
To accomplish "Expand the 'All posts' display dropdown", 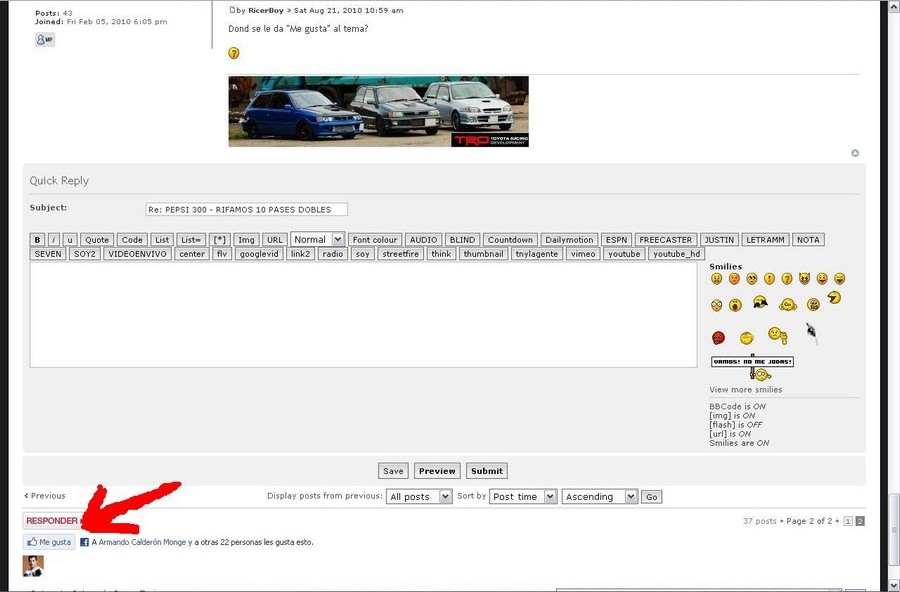I will pyautogui.click(x=419, y=497).
